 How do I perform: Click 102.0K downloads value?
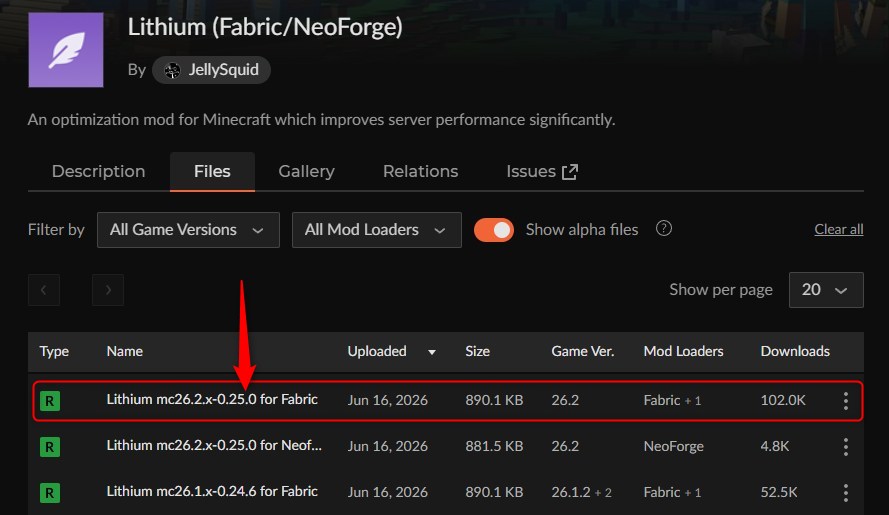[782, 400]
